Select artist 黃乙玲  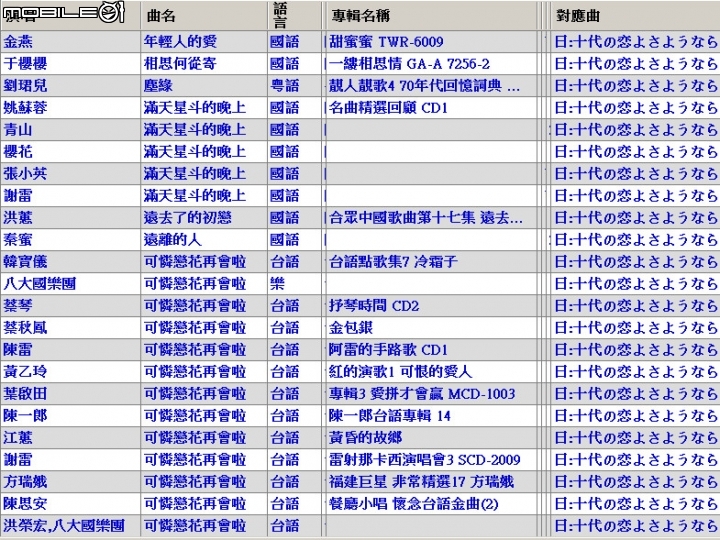point(25,372)
